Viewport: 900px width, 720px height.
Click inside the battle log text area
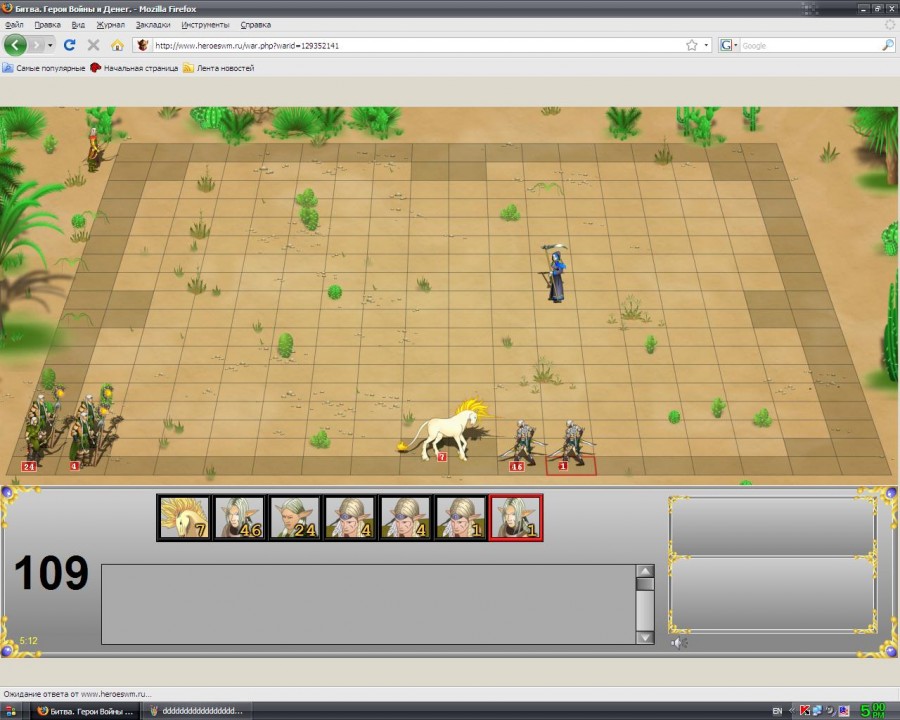click(368, 604)
